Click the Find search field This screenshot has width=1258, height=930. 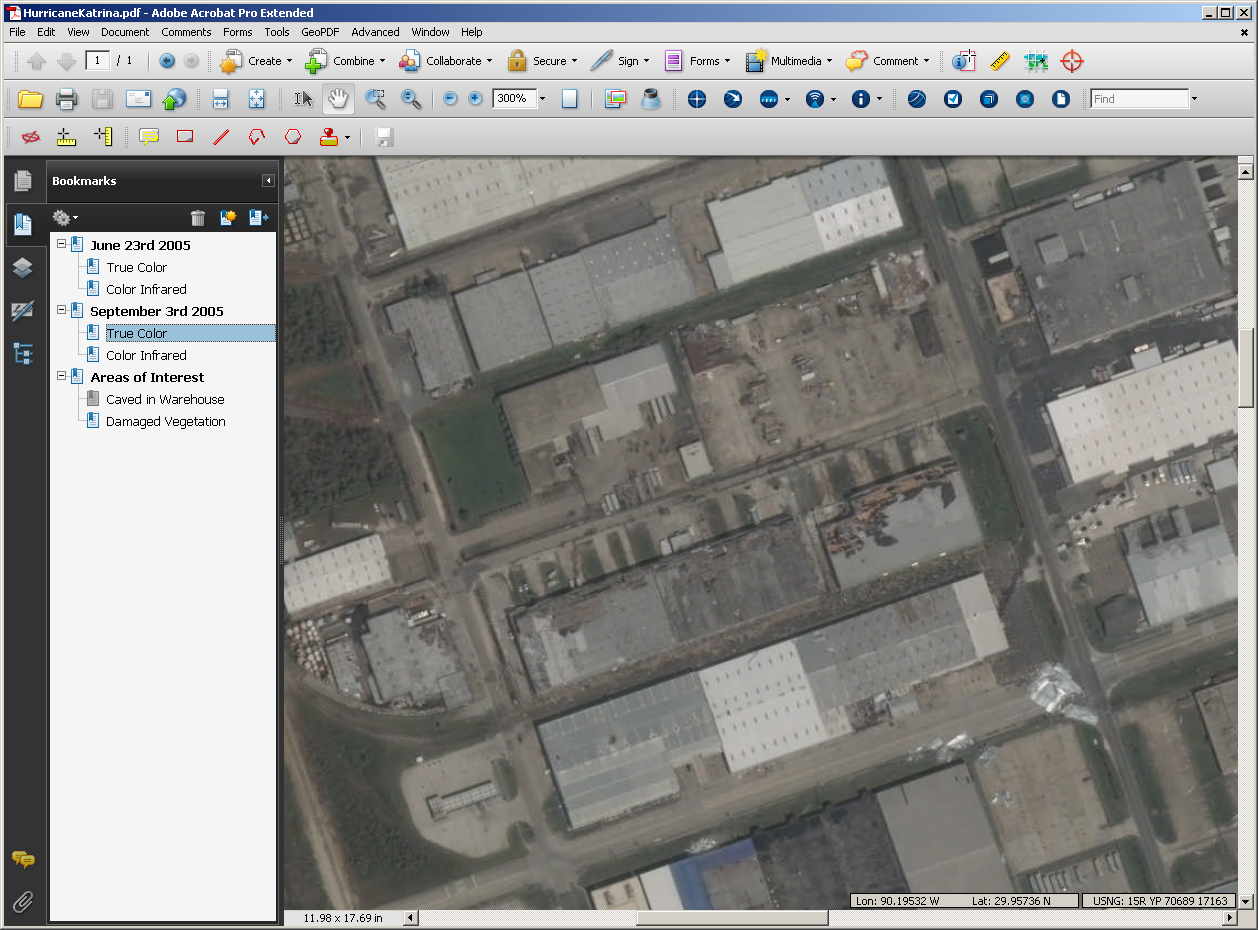coord(1140,99)
